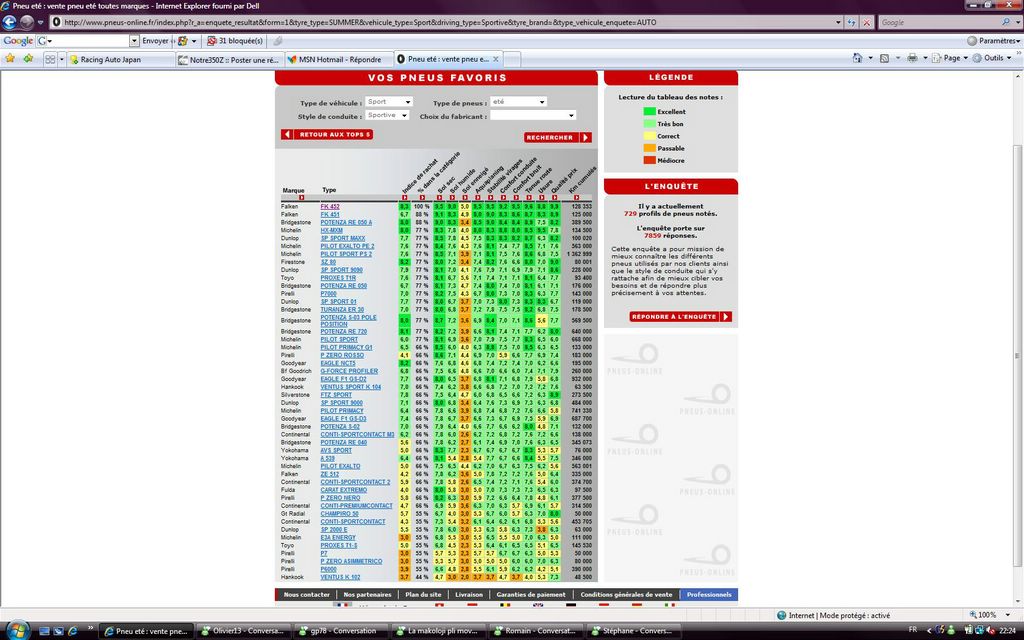Click the Show desktop quick-launch icon
The height and width of the screenshot is (640, 1024).
[44, 631]
